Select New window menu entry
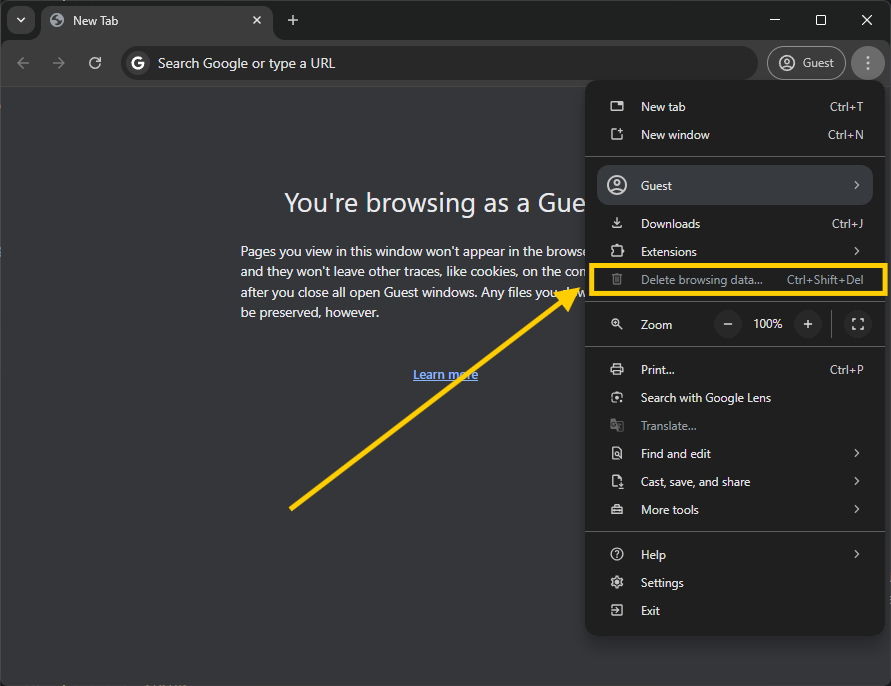This screenshot has height=686, width=891. coord(675,135)
